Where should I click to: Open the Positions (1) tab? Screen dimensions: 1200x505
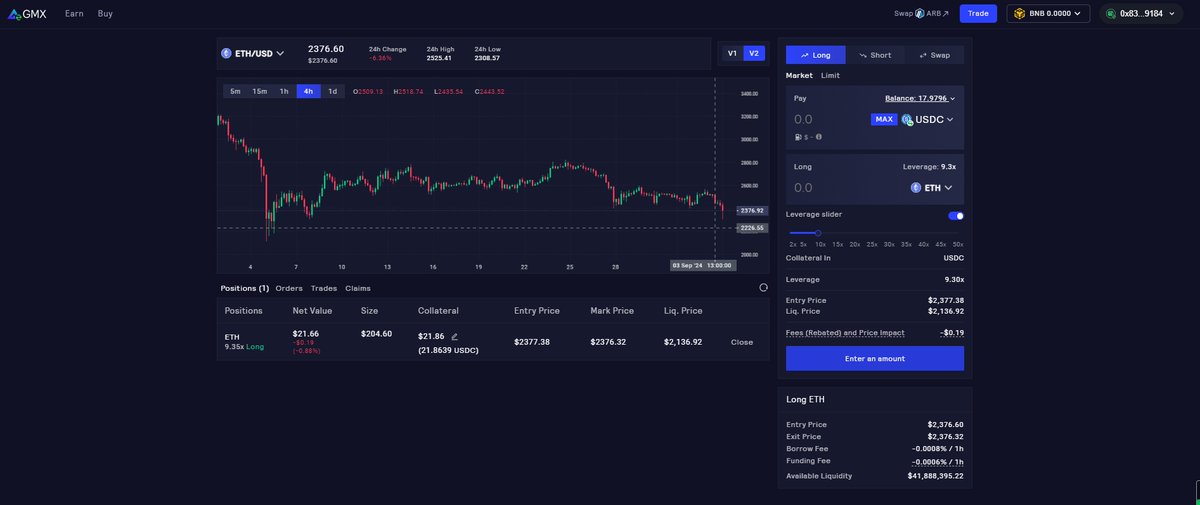[245, 288]
